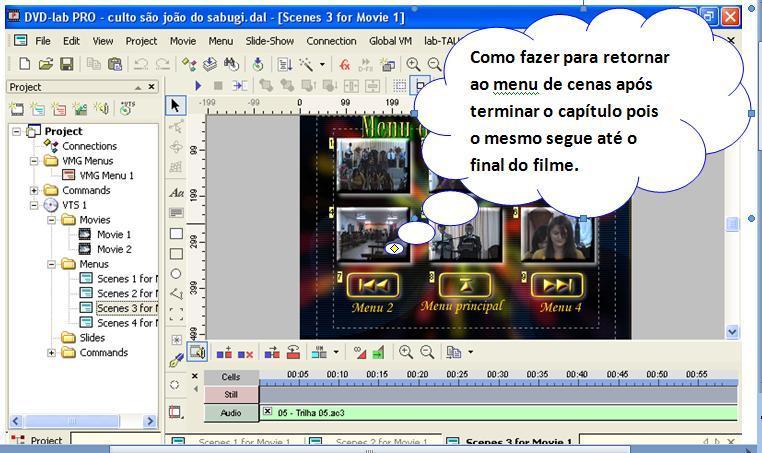
Task: Select the pen nib drawing tool
Action: pyautogui.click(x=176, y=360)
